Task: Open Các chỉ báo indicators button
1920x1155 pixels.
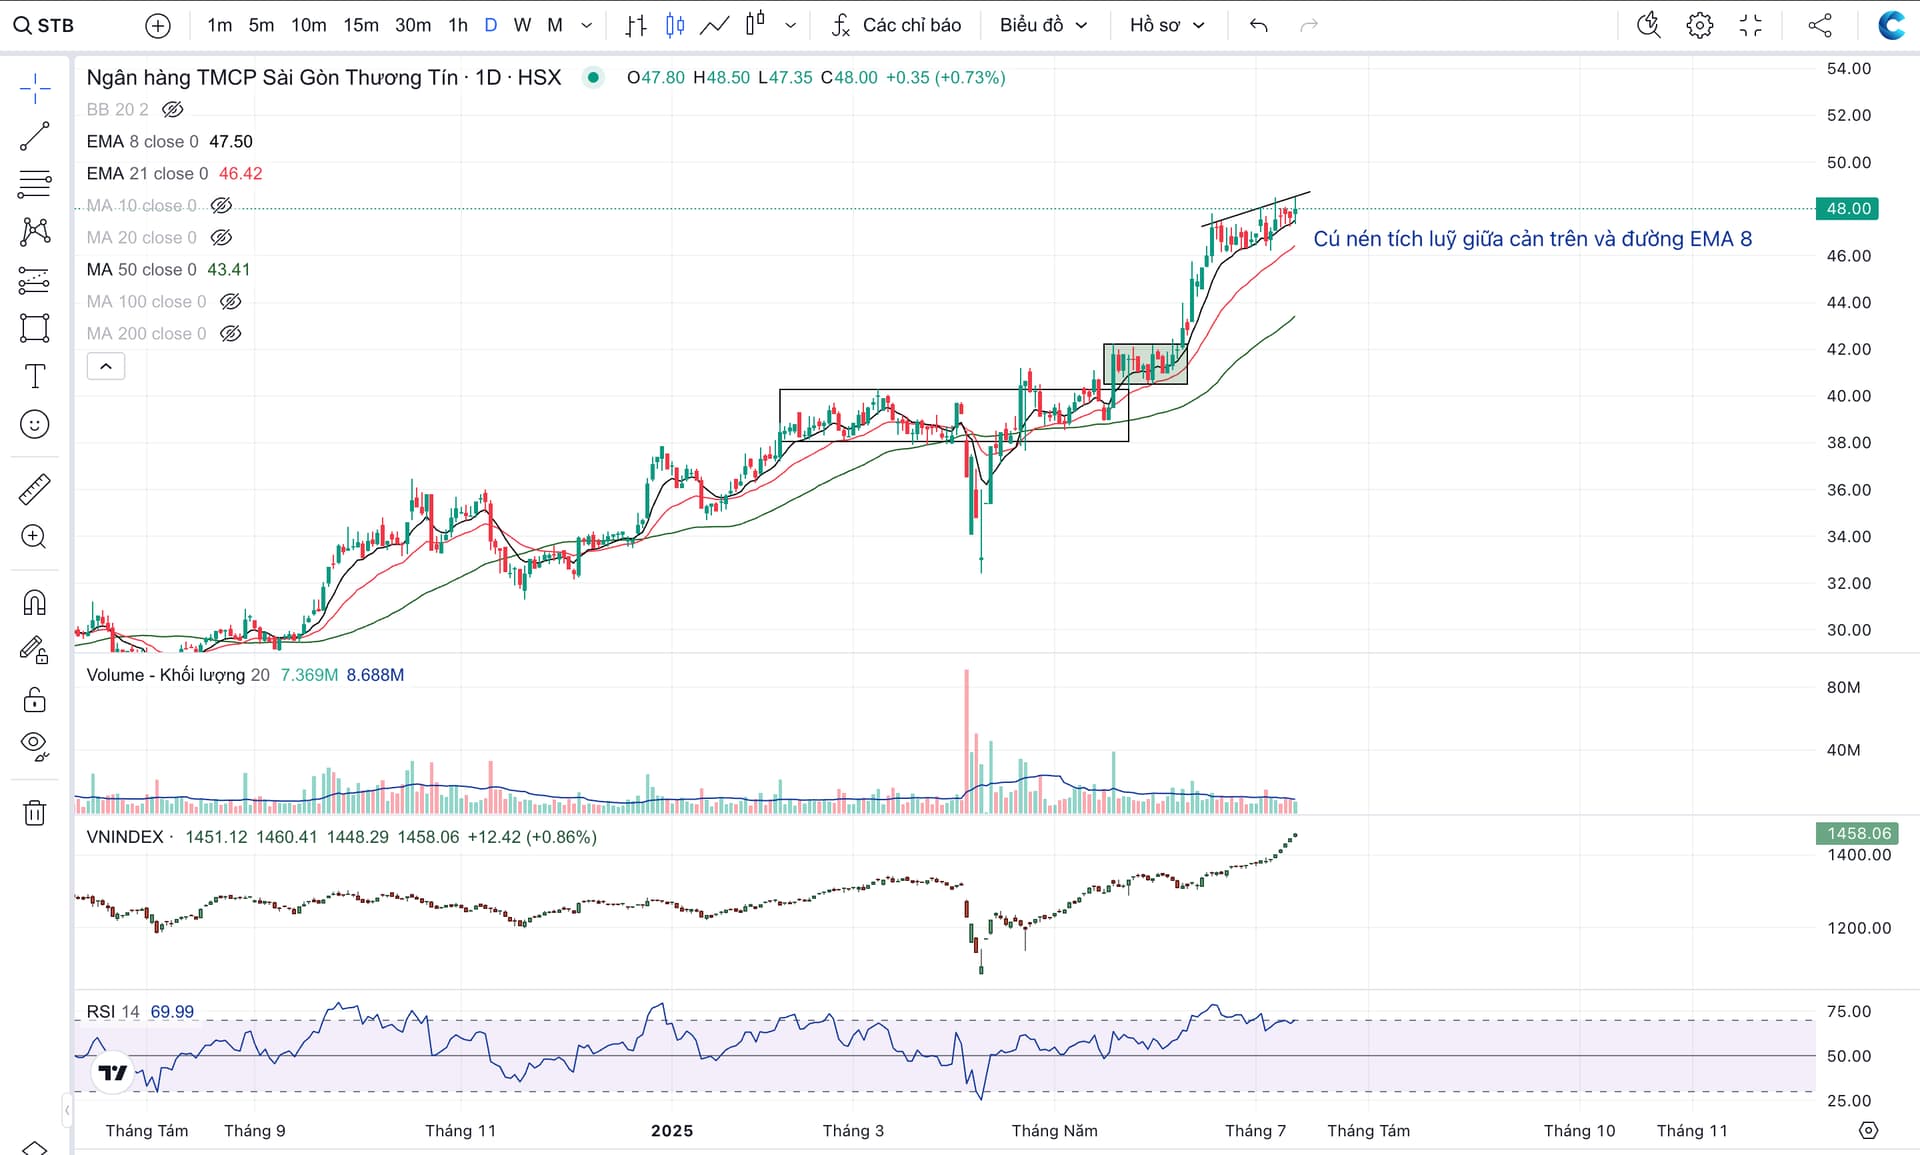Action: (x=896, y=25)
